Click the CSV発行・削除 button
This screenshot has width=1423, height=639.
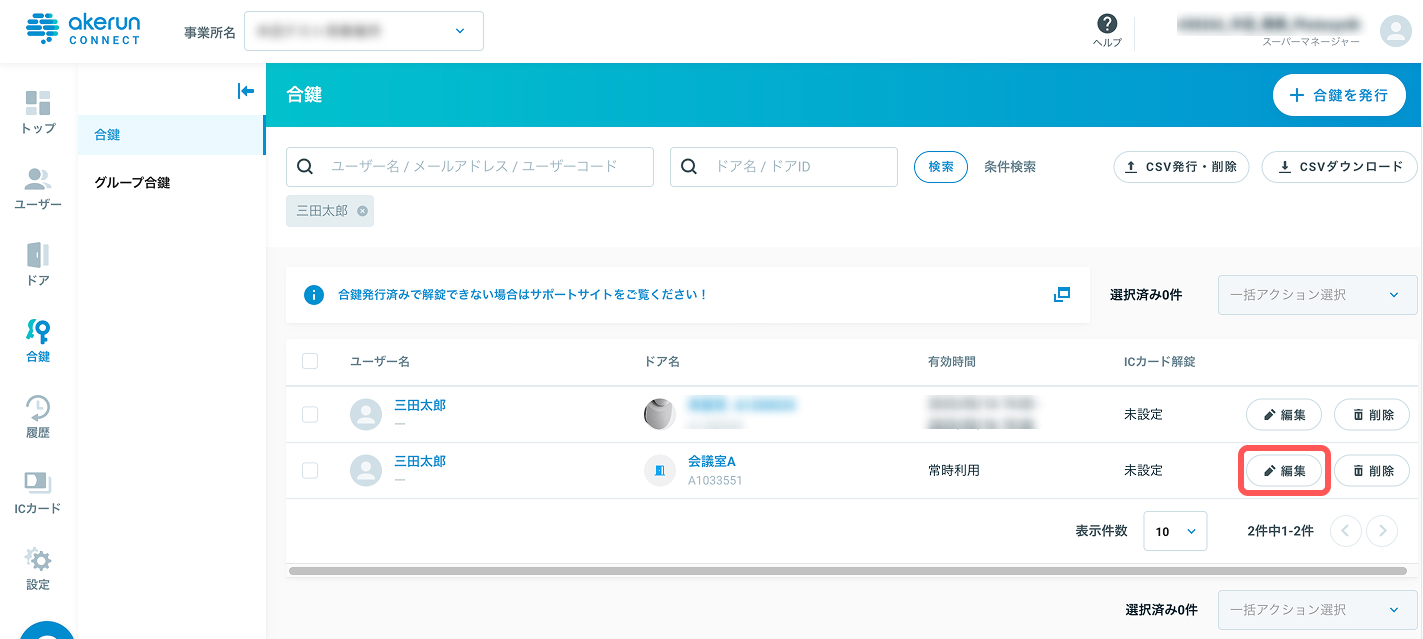(1181, 167)
